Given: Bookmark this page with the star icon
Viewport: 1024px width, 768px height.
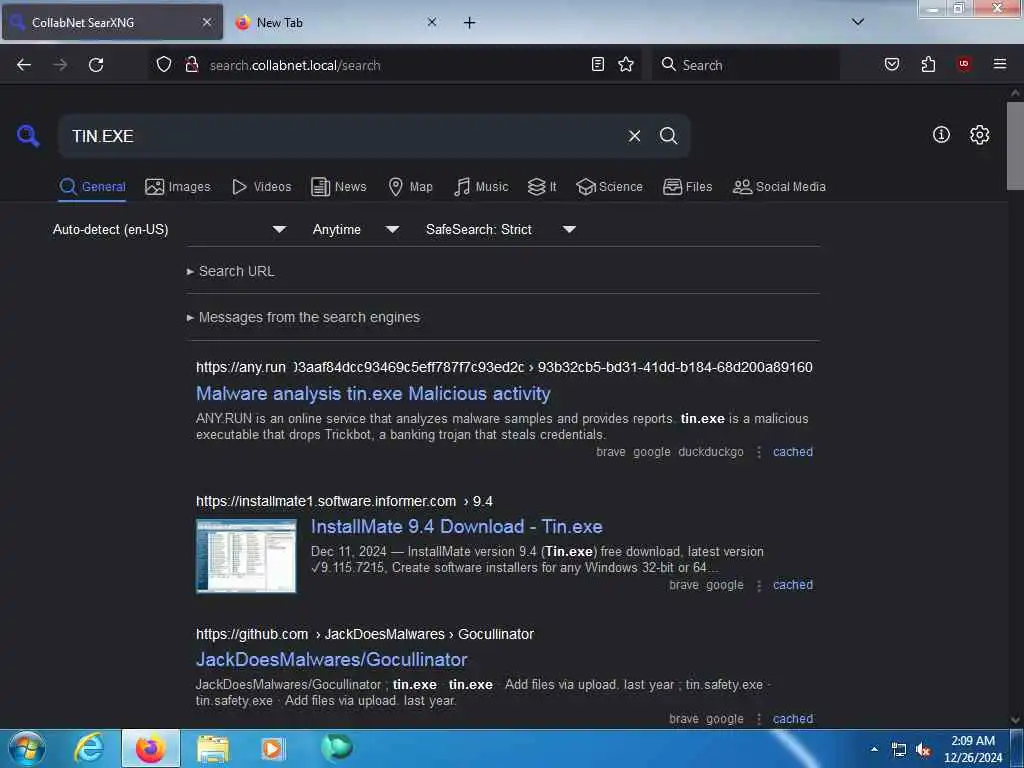Looking at the screenshot, I should pyautogui.click(x=626, y=64).
